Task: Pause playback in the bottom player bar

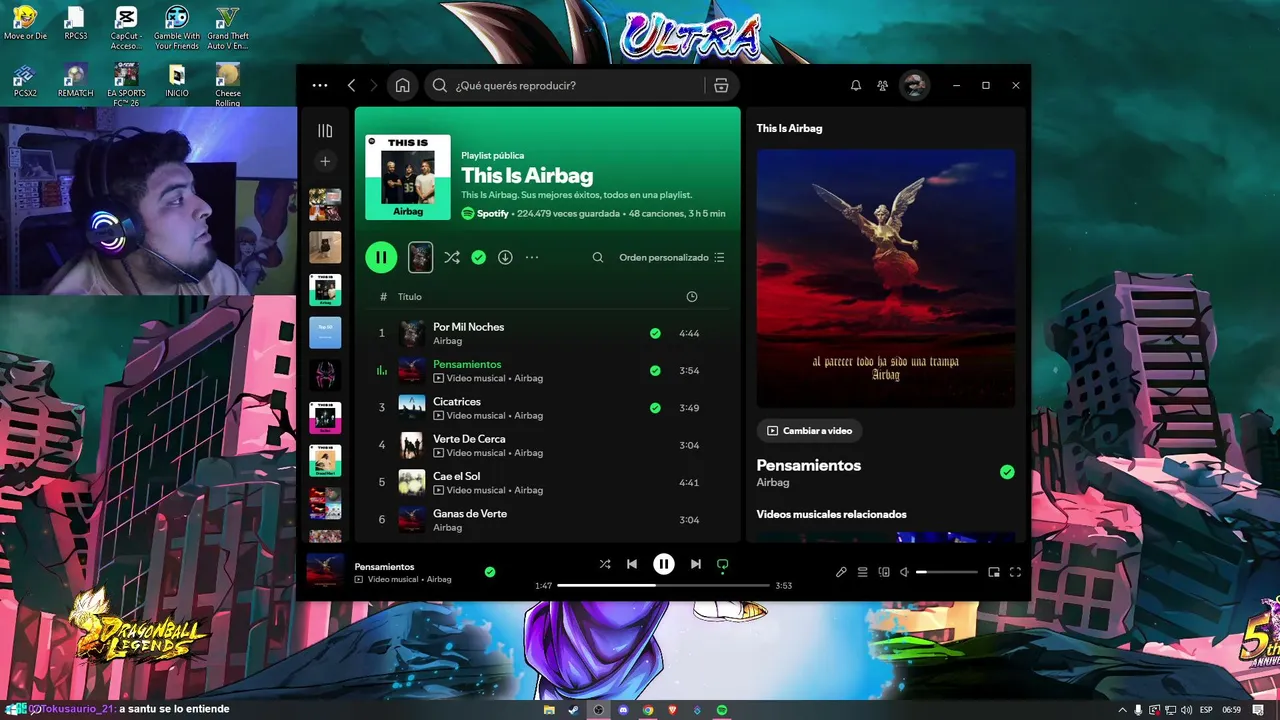Action: click(664, 564)
